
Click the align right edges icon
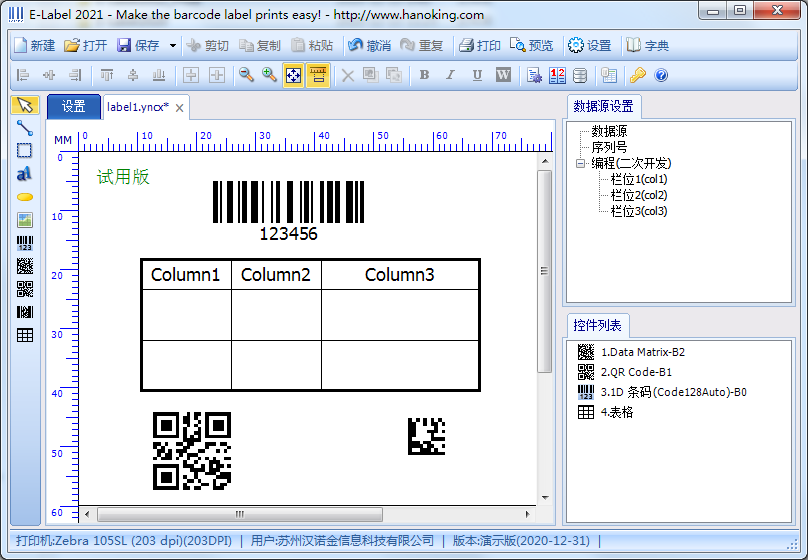[x=75, y=75]
